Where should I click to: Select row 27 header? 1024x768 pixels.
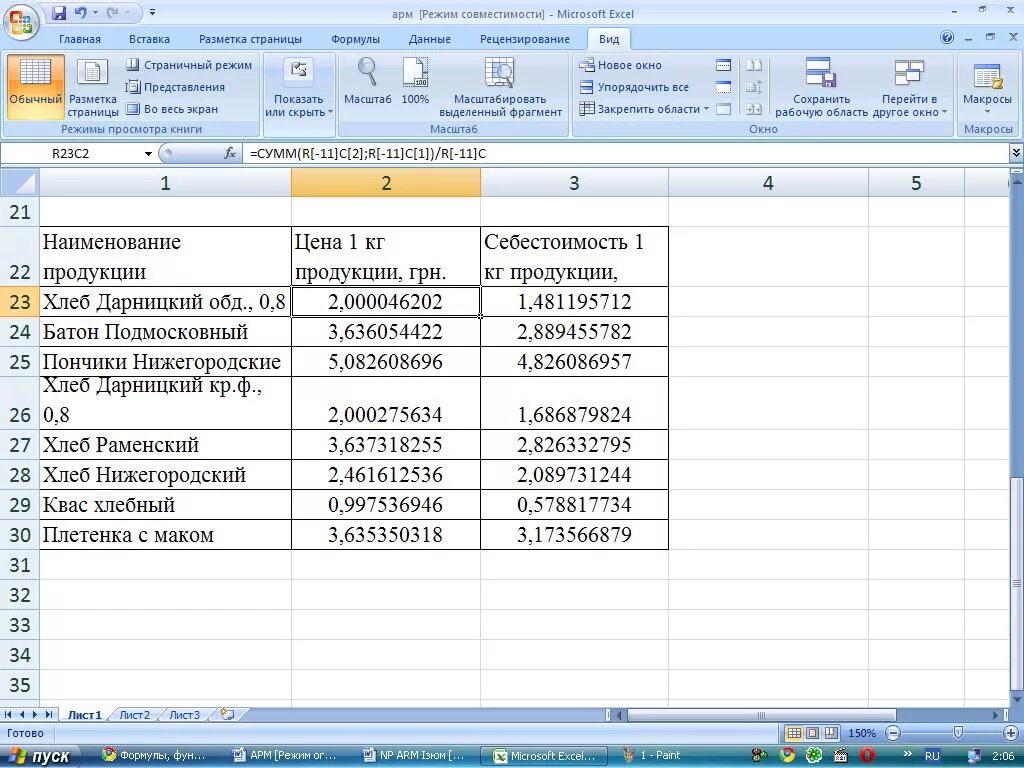pyautogui.click(x=20, y=445)
